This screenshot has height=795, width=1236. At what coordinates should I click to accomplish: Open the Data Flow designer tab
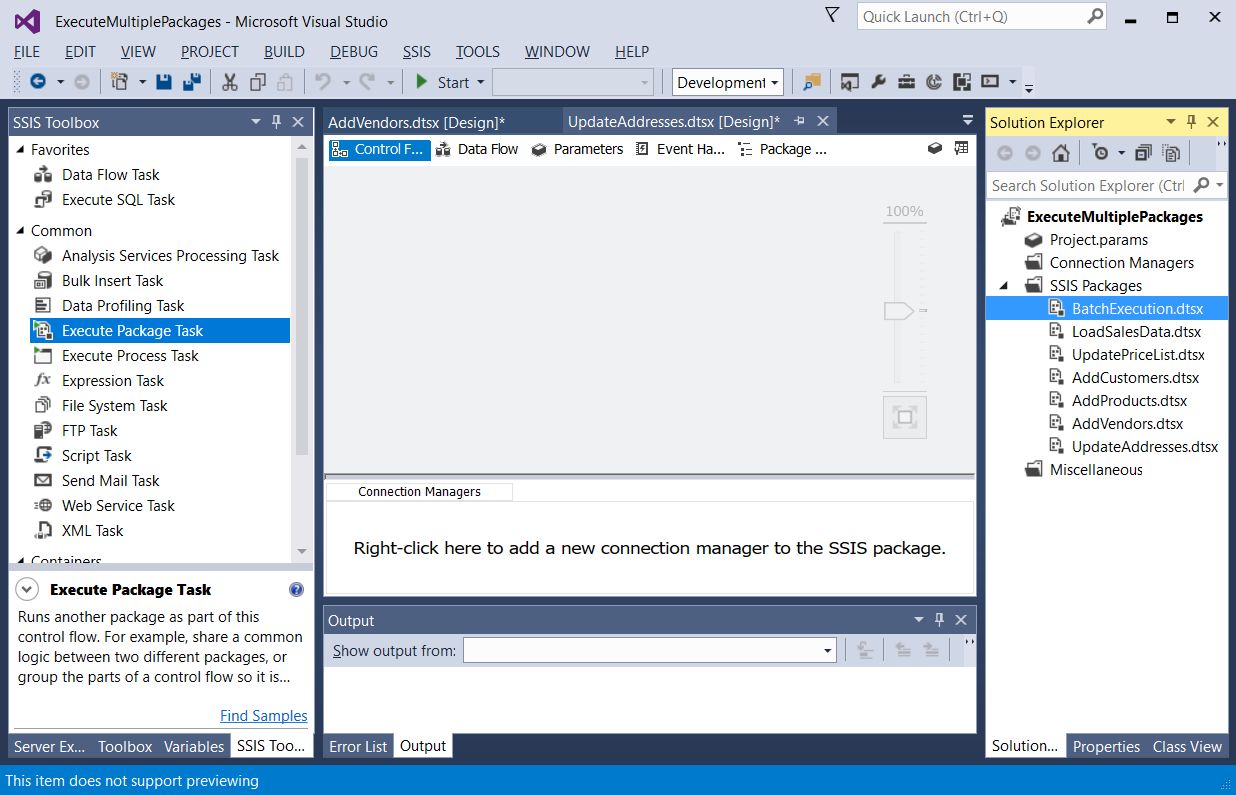click(x=478, y=149)
